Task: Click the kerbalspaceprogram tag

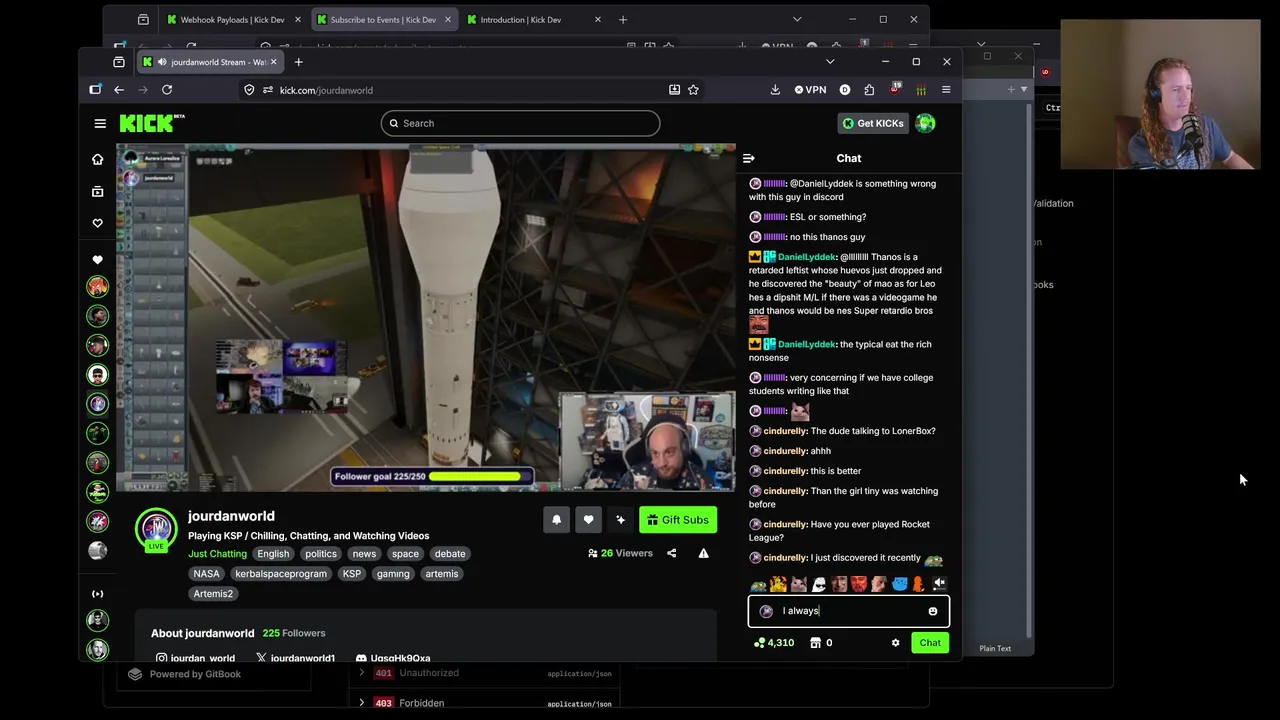Action: [281, 574]
